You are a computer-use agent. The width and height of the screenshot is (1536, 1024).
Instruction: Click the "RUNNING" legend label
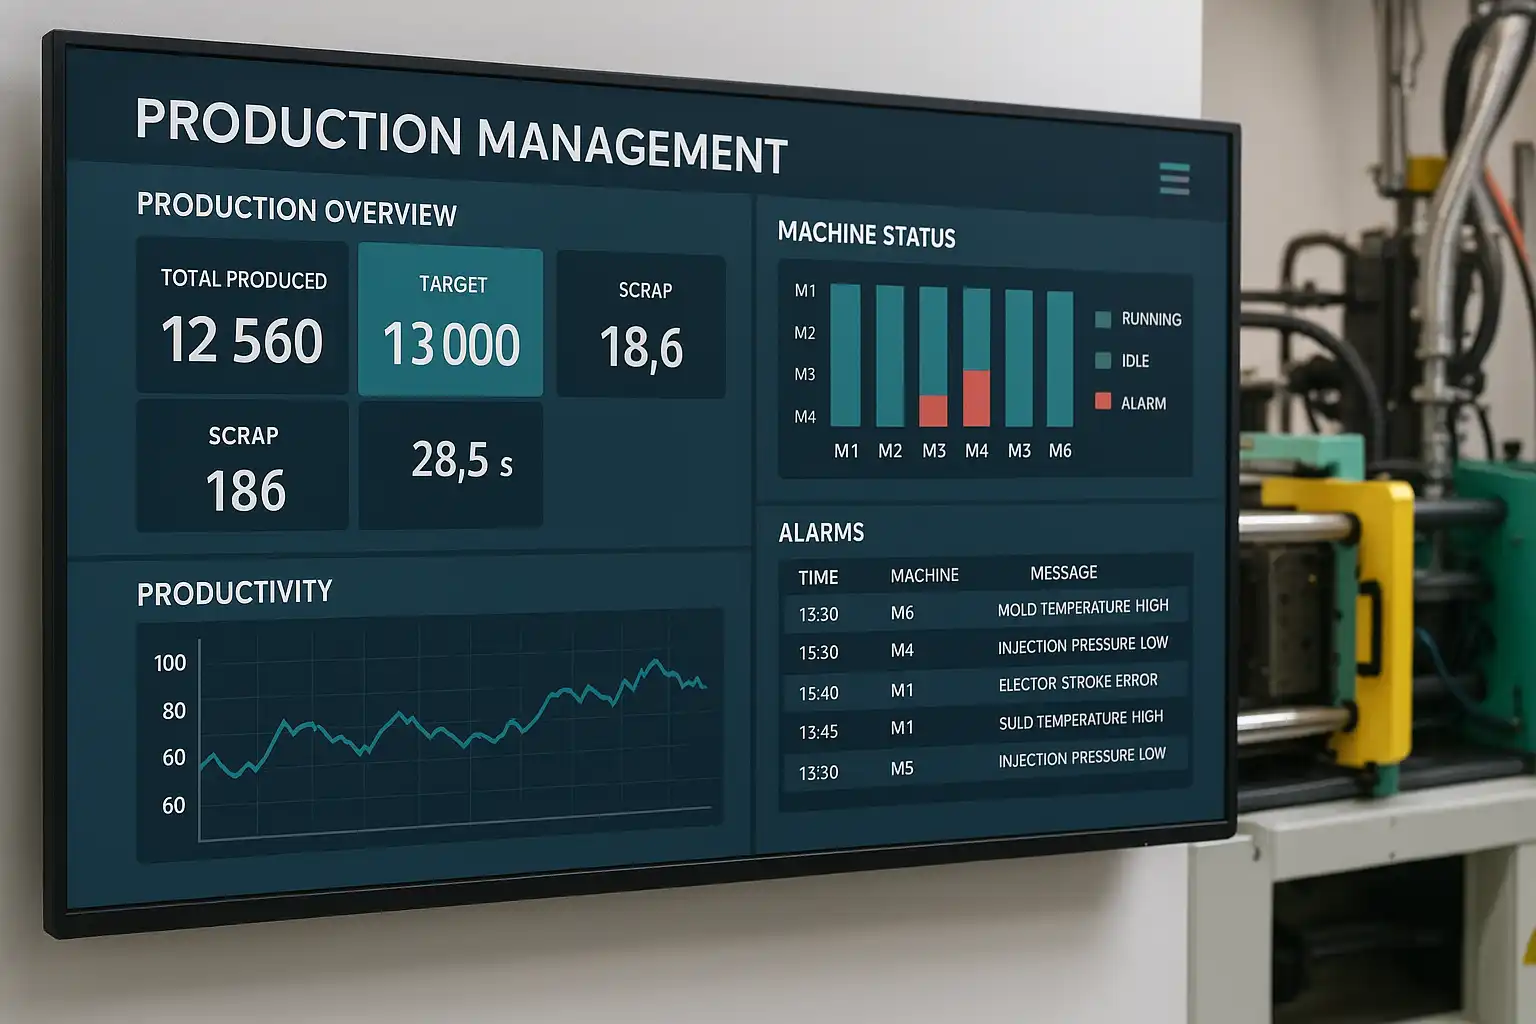pyautogui.click(x=1151, y=319)
